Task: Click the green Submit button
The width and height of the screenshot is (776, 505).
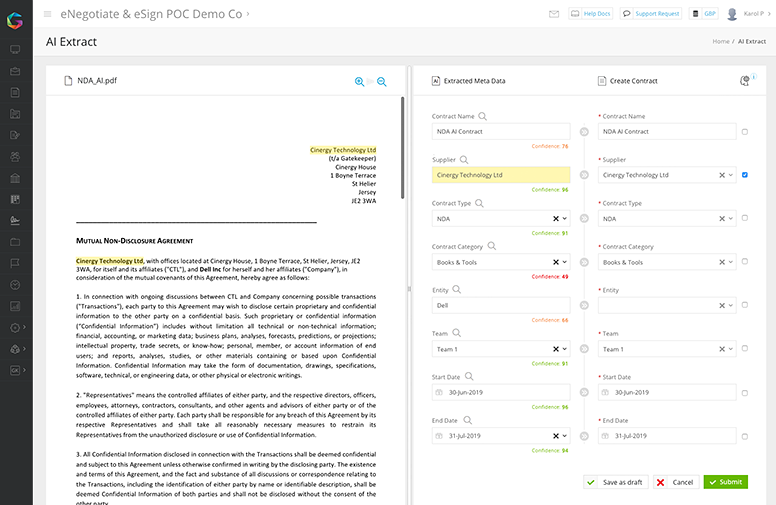Action: click(x=726, y=482)
